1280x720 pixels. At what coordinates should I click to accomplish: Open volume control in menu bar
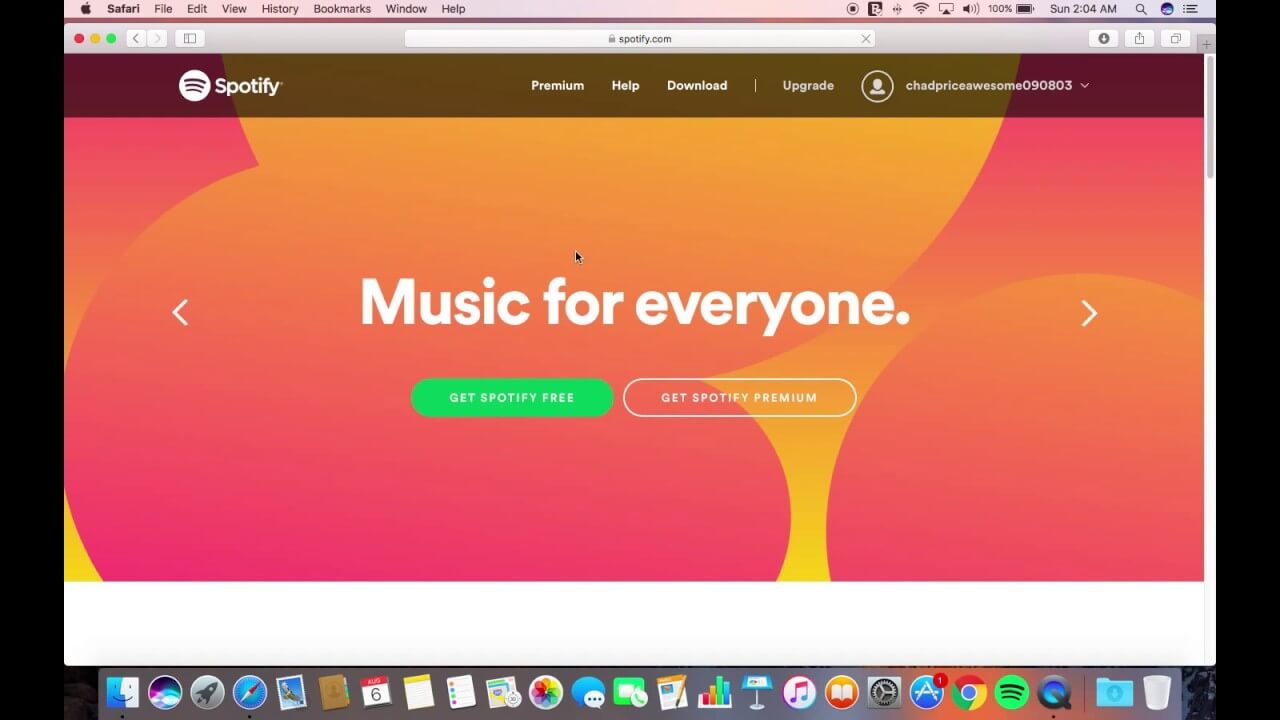(x=970, y=9)
